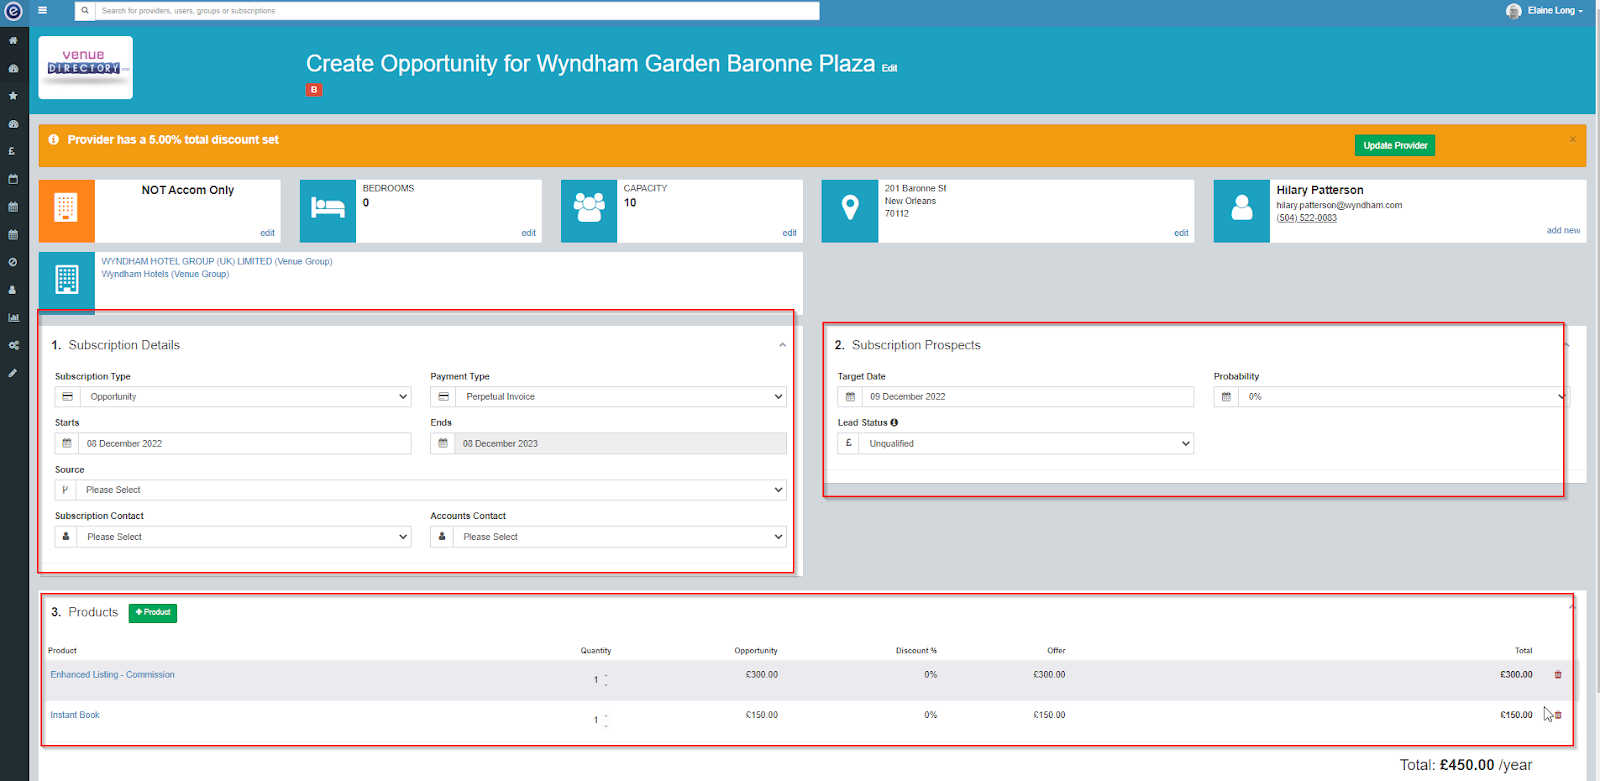Open the bar chart reports icon in the sidebar
The width and height of the screenshot is (1600, 781).
pos(13,317)
